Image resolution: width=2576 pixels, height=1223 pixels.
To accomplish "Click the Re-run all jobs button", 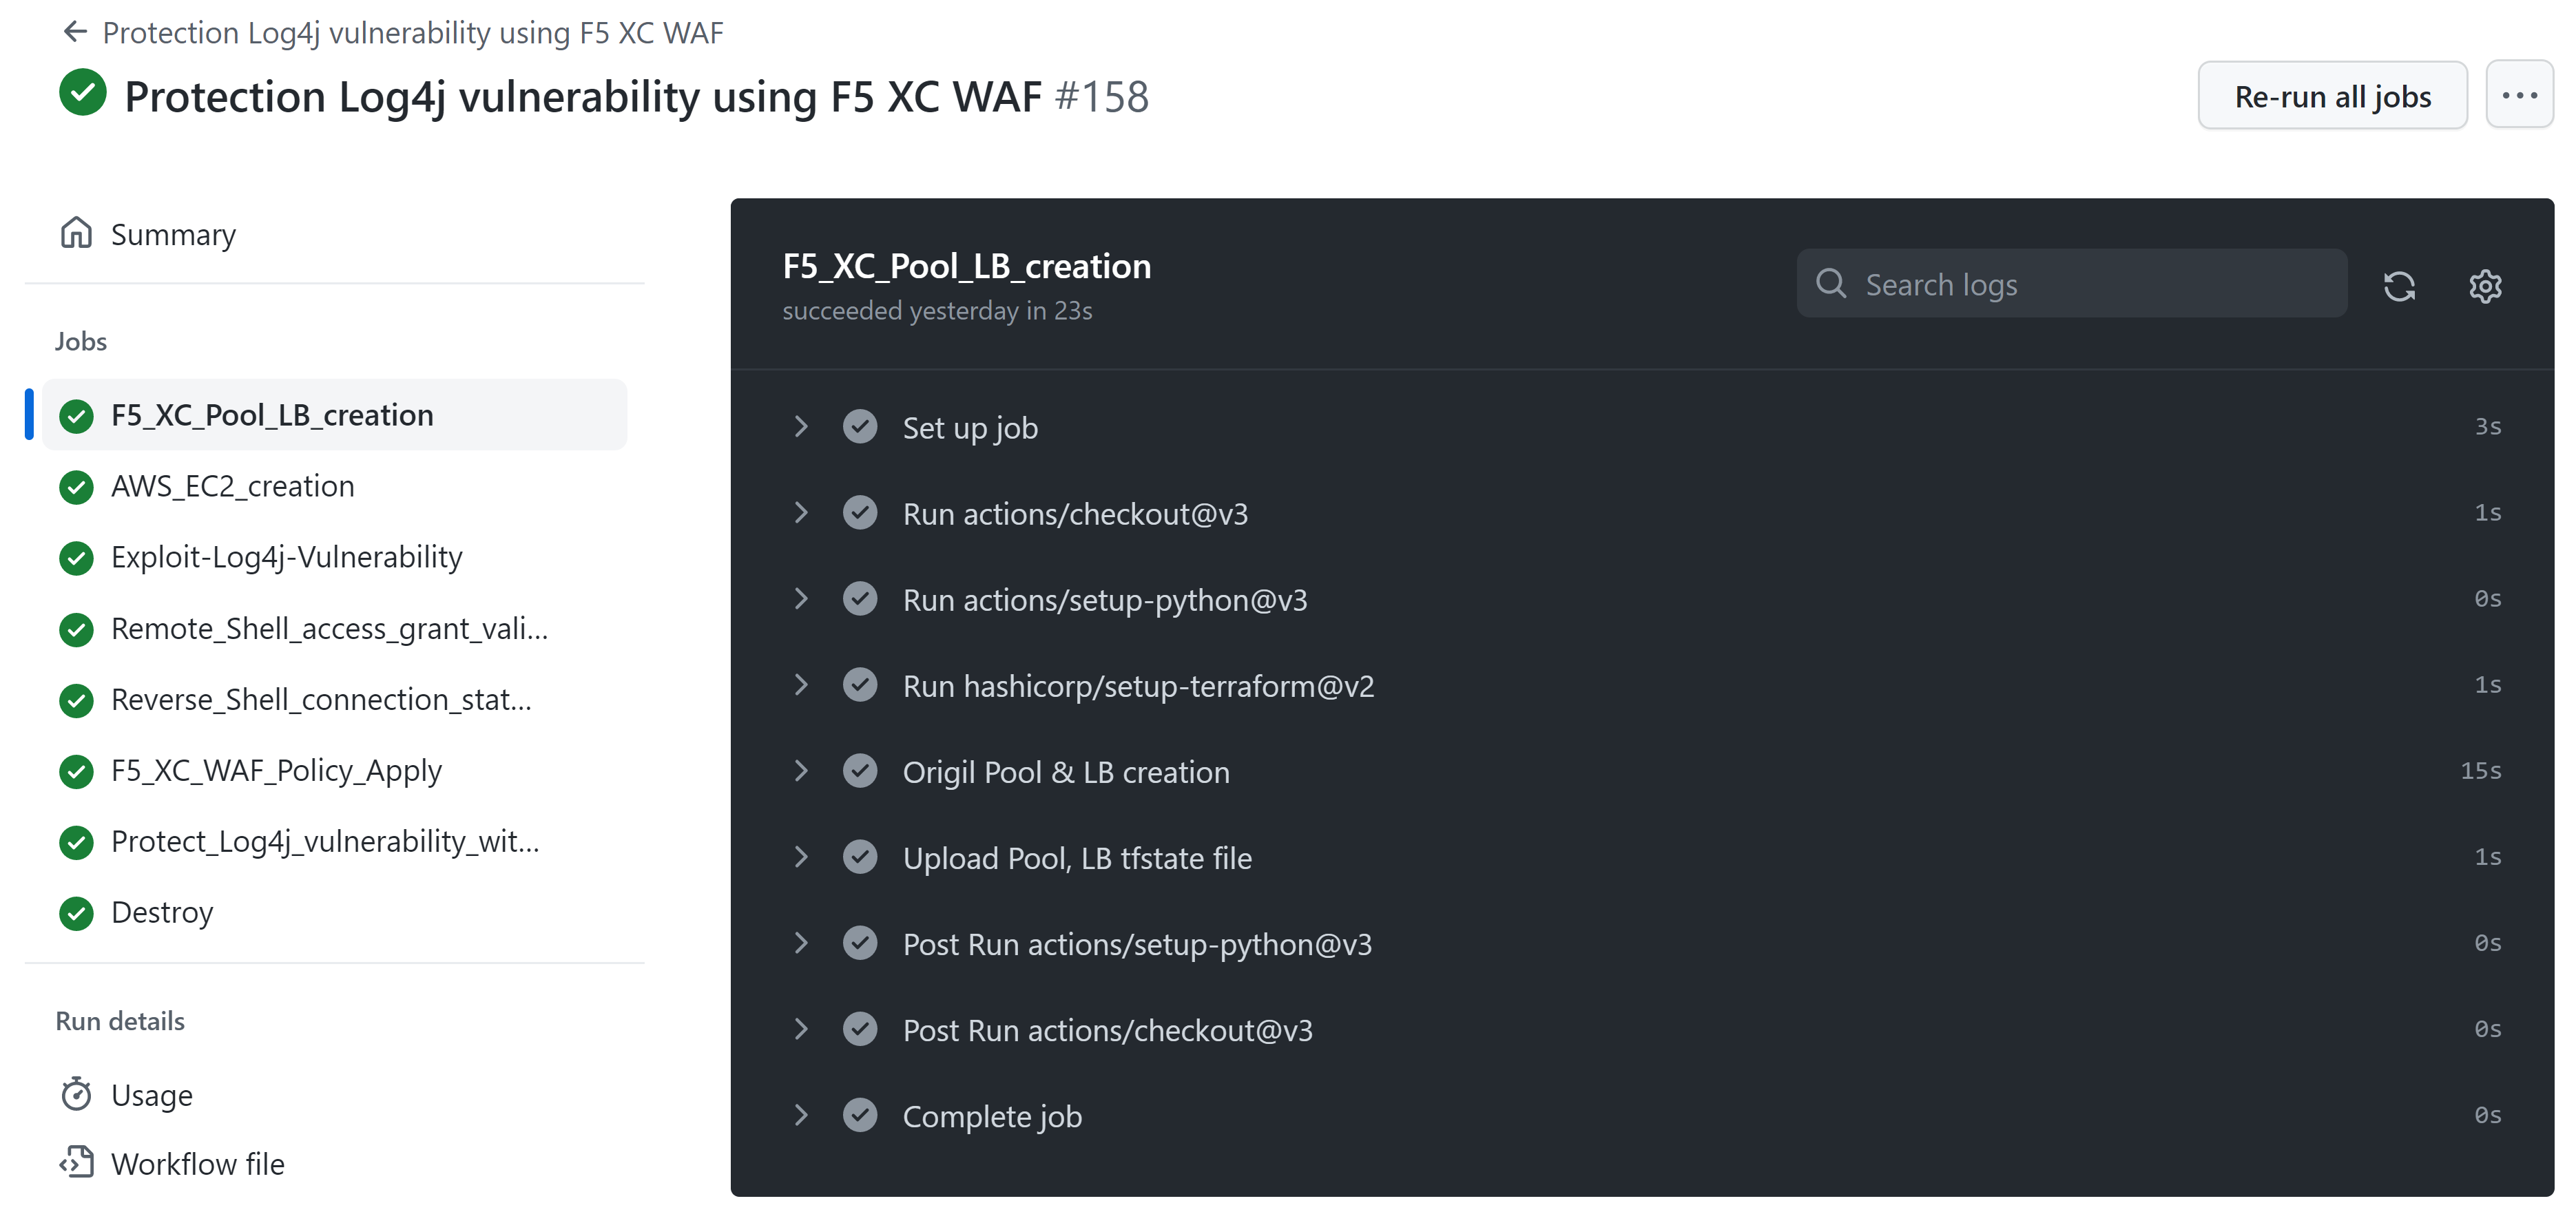I will tap(2333, 95).
